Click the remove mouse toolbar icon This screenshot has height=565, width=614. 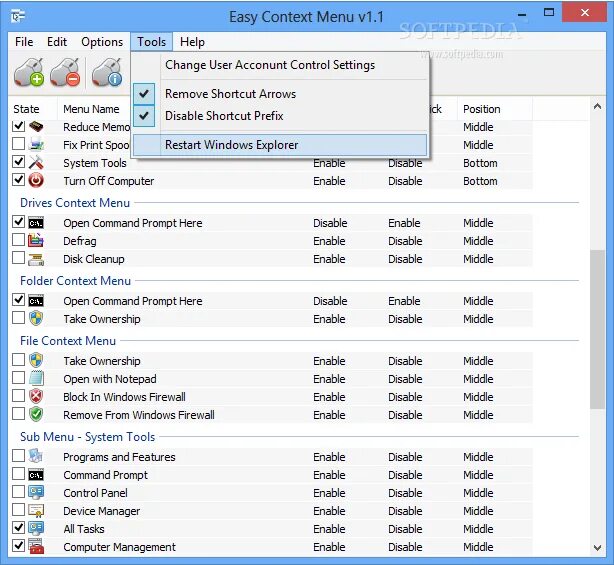click(65, 72)
